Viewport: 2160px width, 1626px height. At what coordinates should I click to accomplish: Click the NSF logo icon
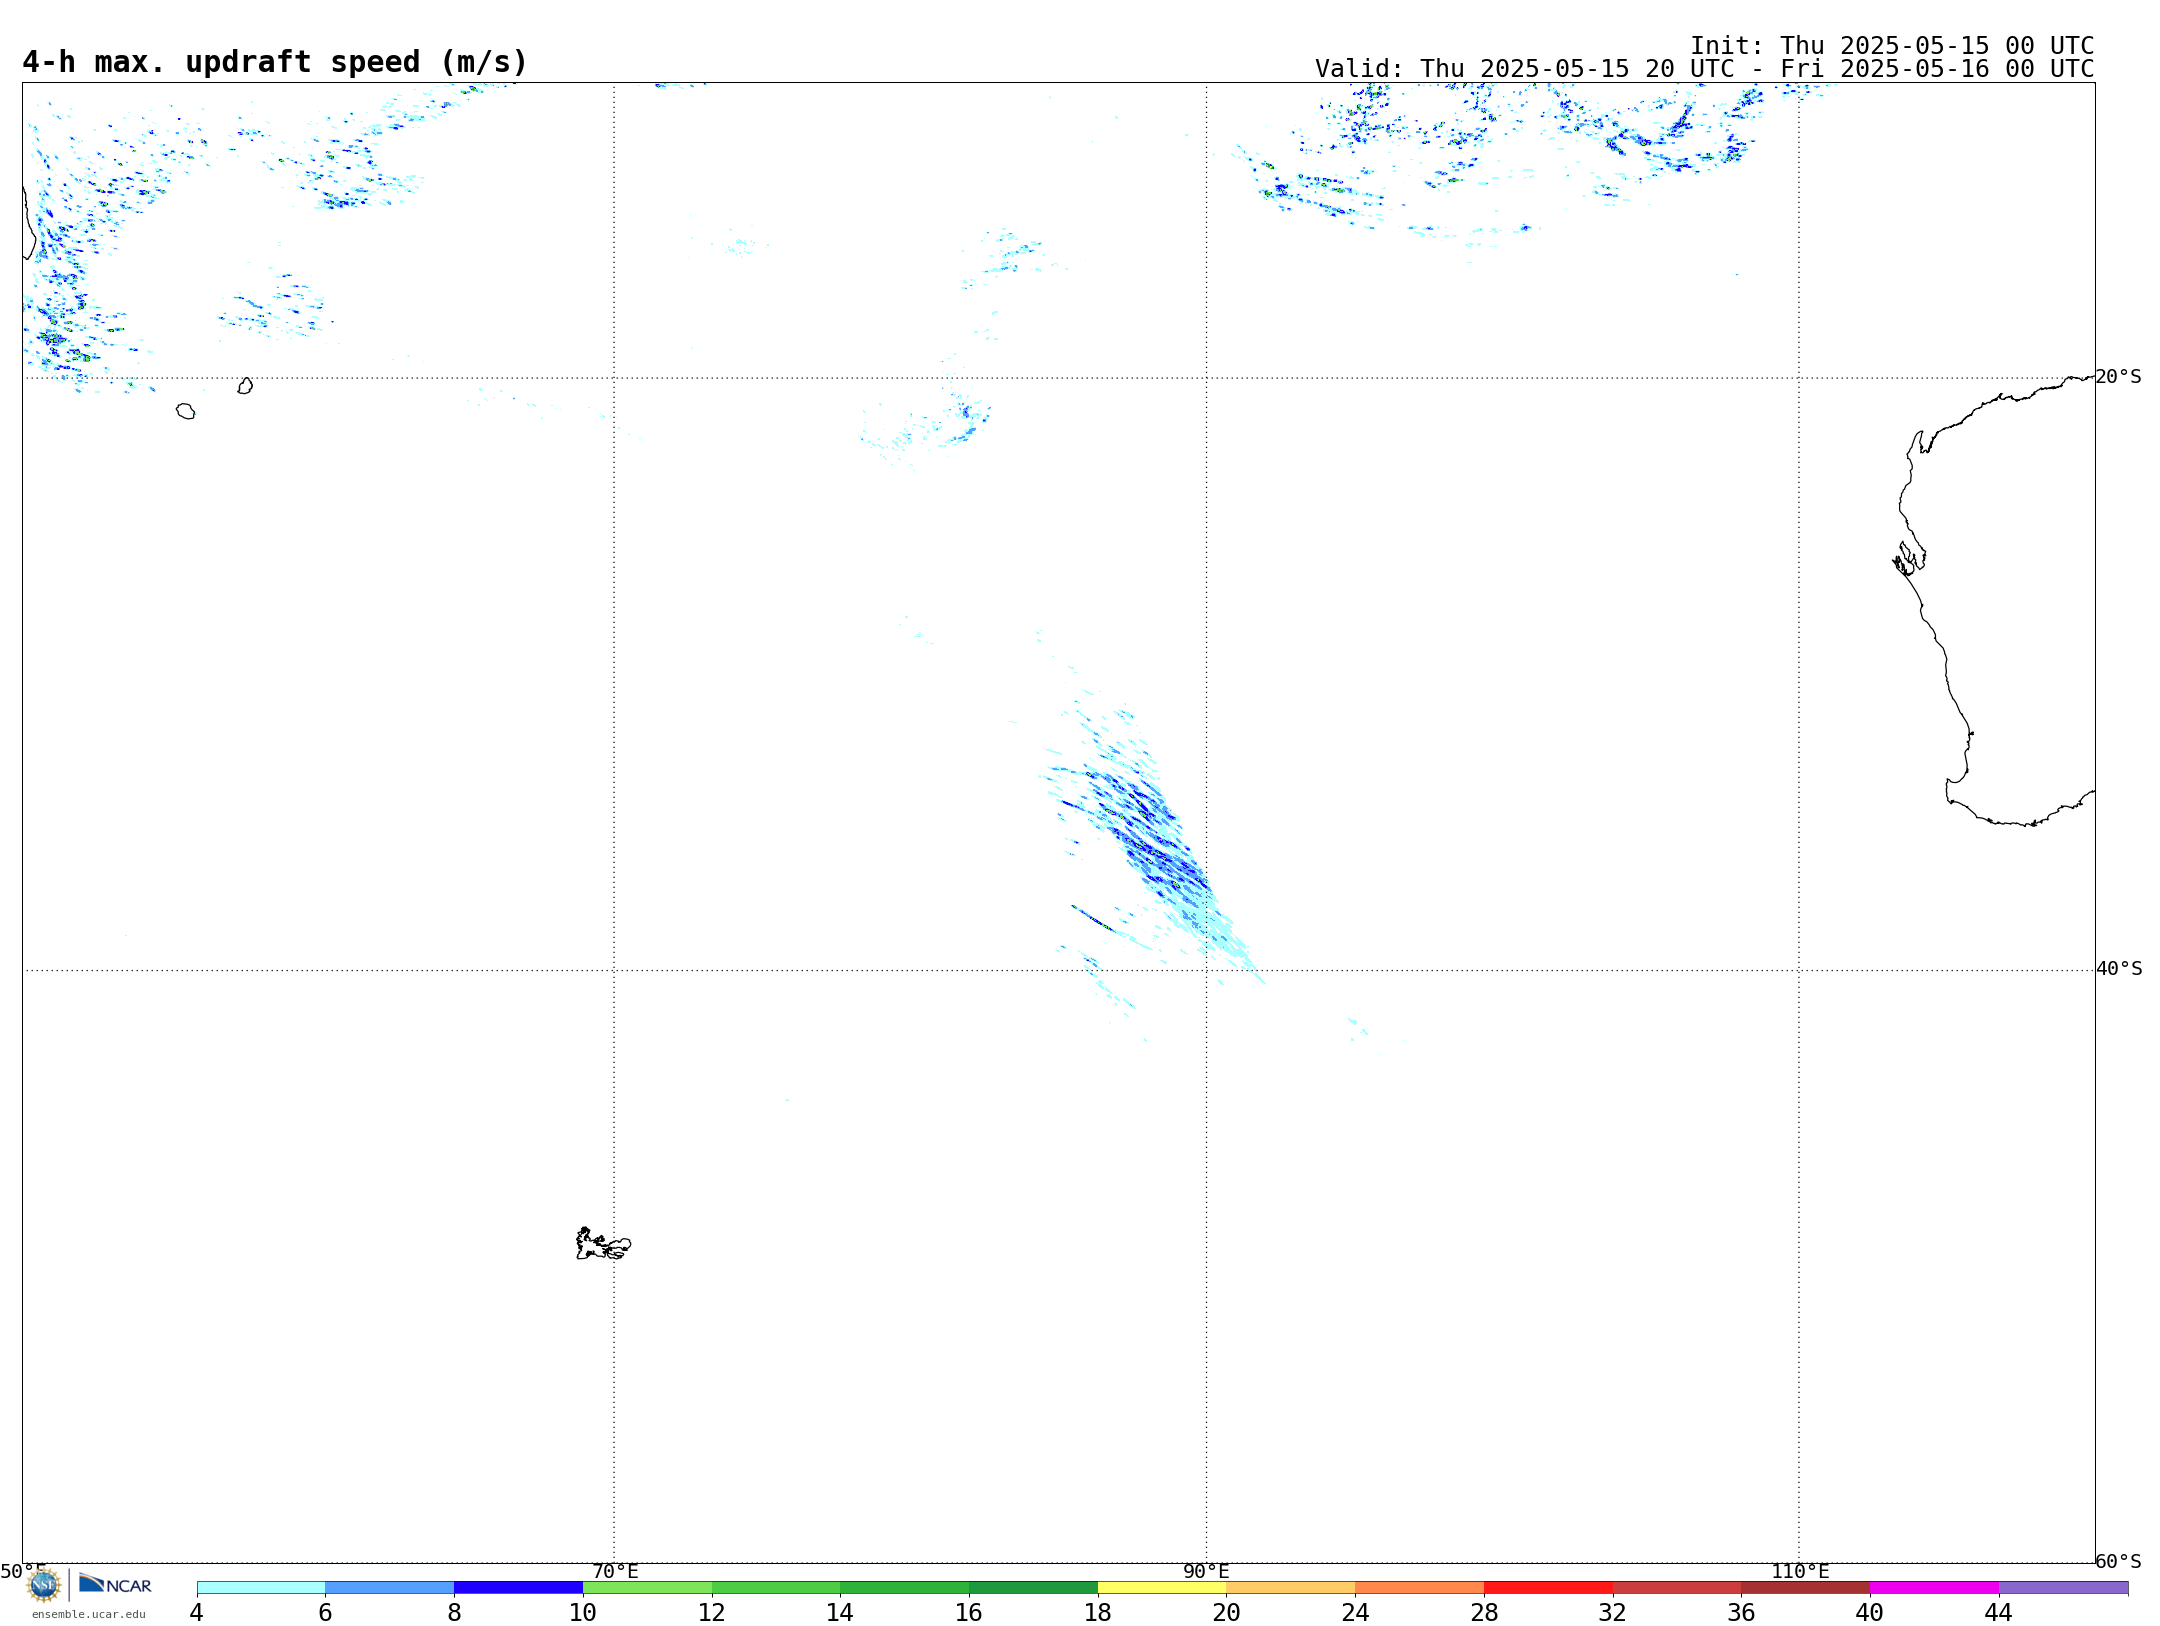44,1584
